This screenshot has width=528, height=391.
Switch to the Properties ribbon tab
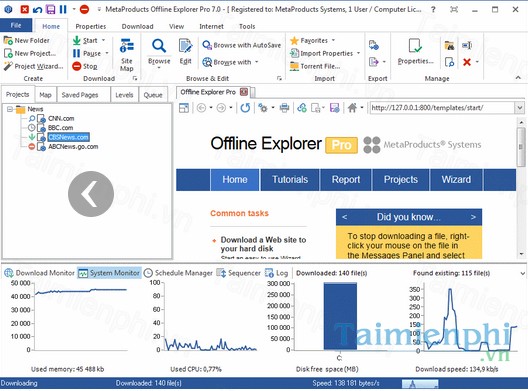click(91, 26)
